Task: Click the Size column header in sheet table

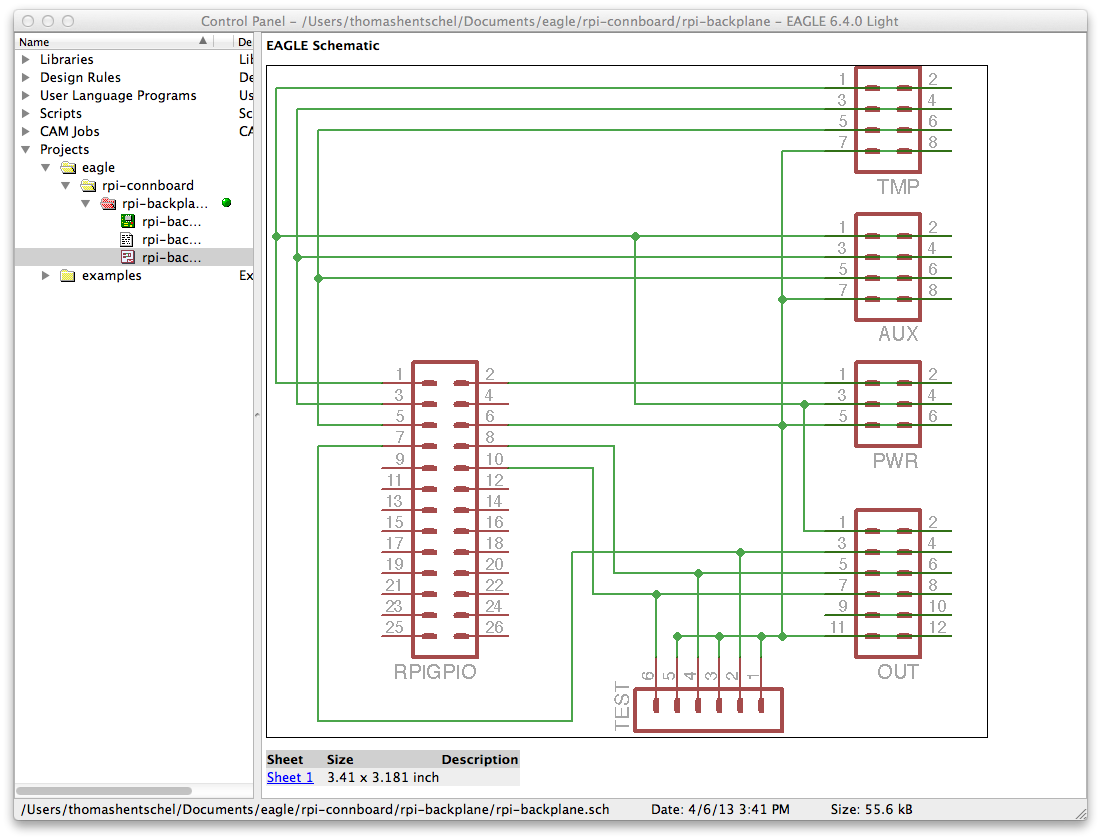Action: (340, 759)
